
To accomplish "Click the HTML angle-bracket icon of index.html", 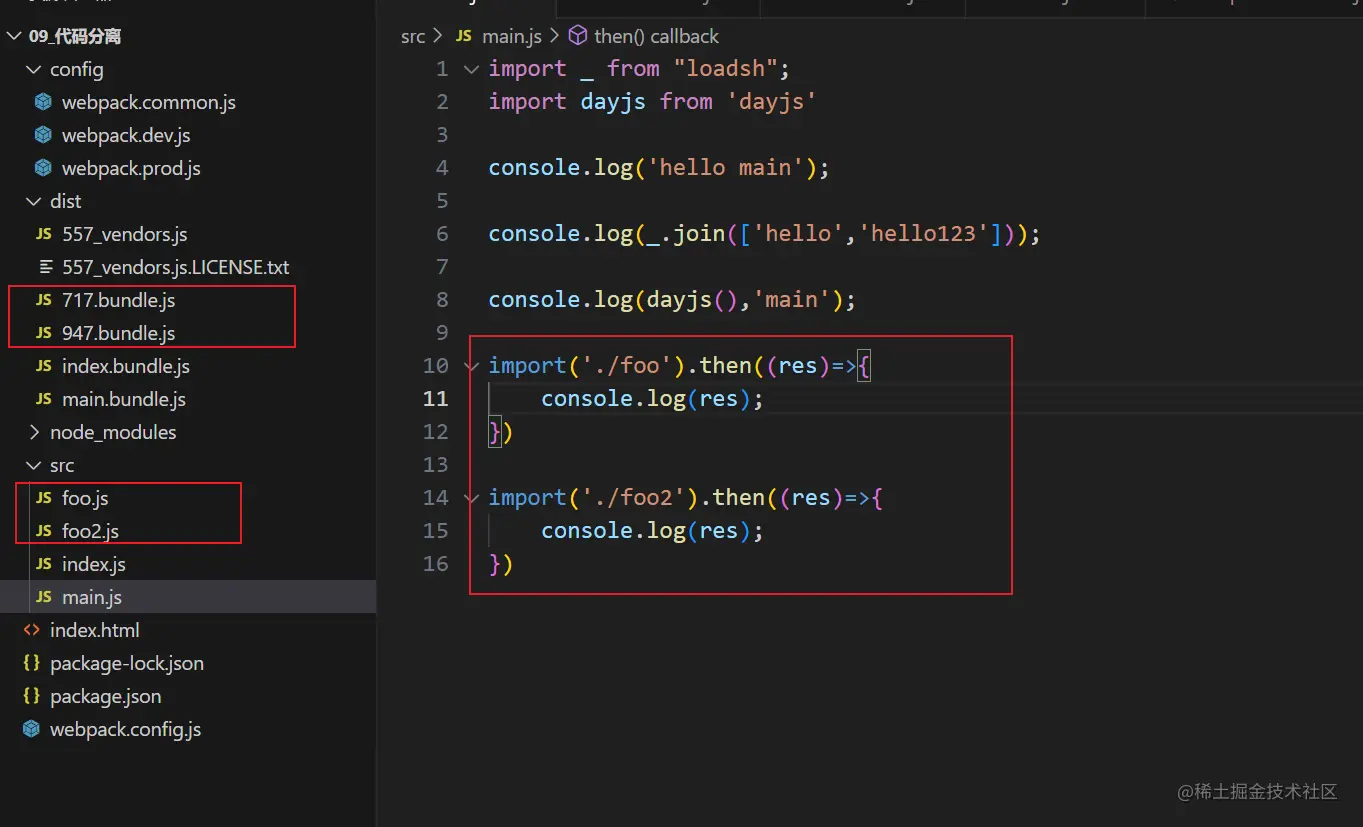I will pos(31,630).
